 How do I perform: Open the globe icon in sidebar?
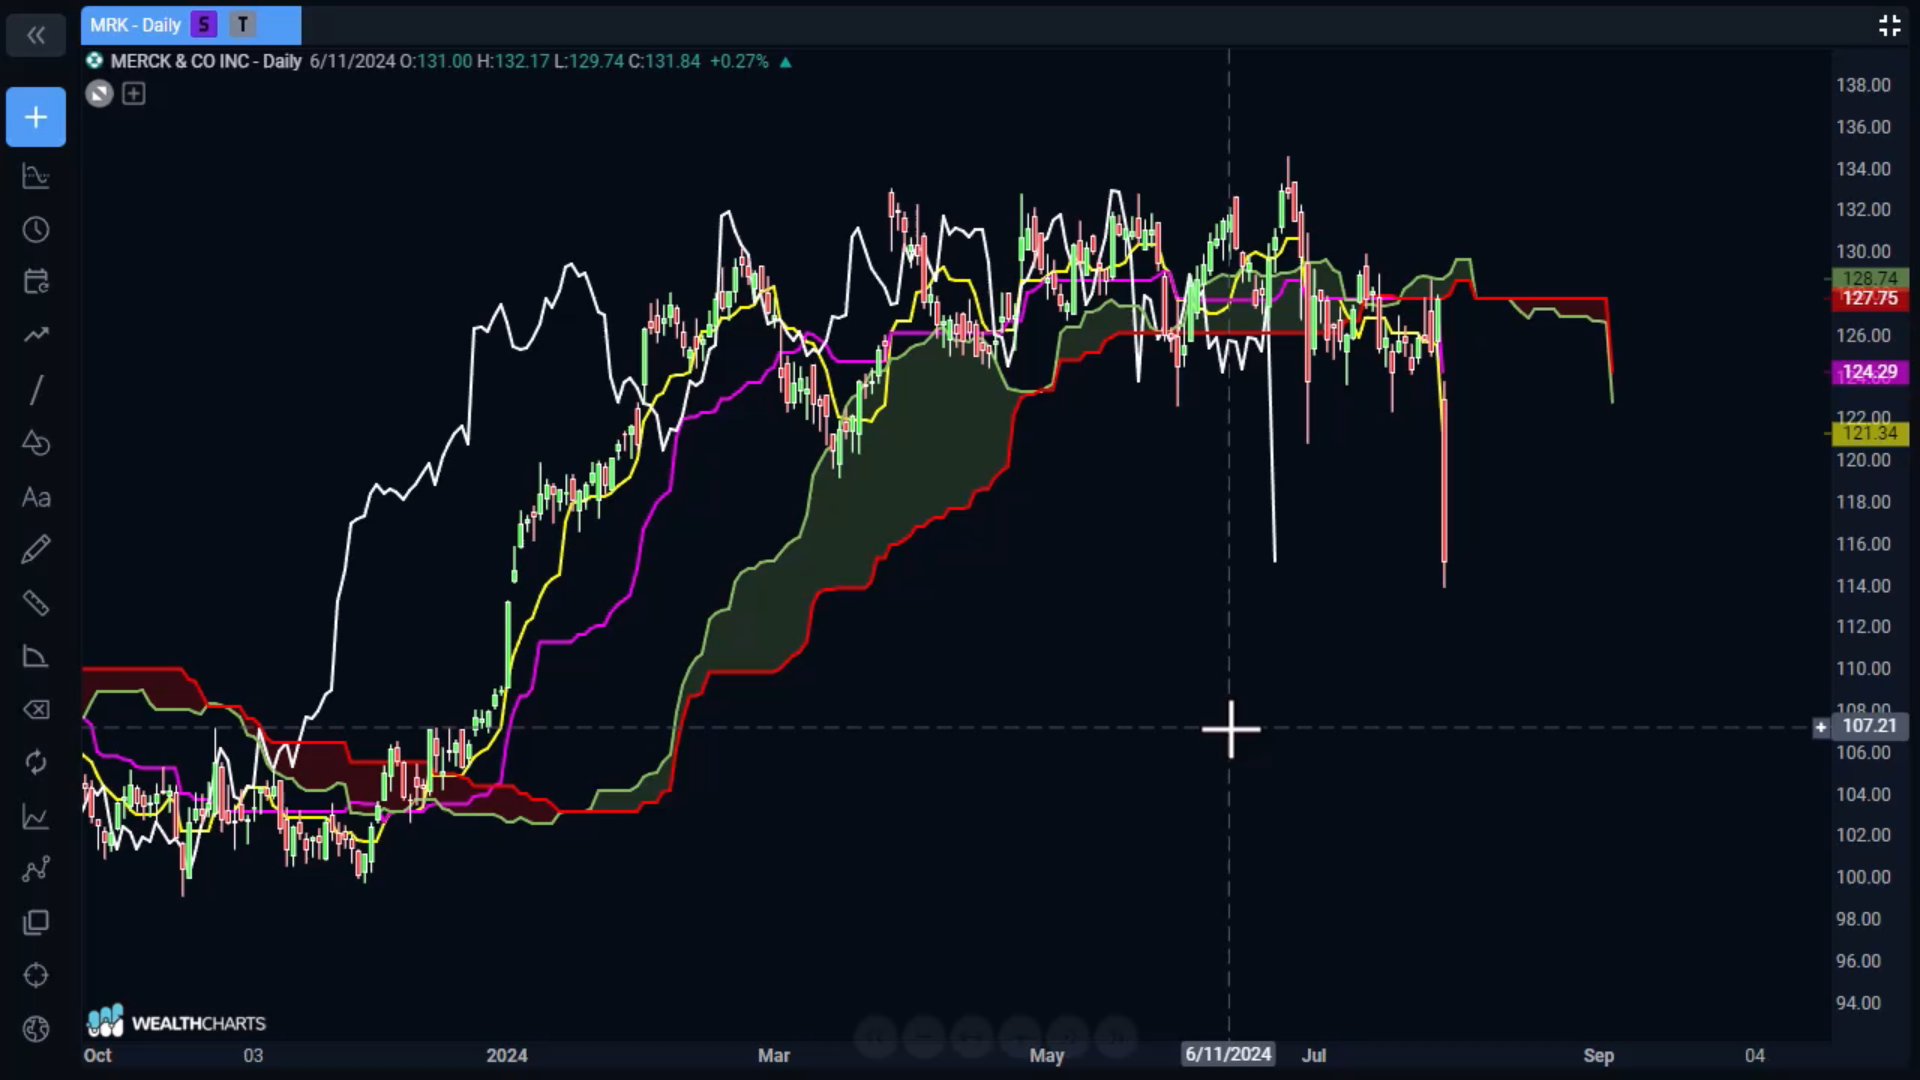tap(36, 1029)
